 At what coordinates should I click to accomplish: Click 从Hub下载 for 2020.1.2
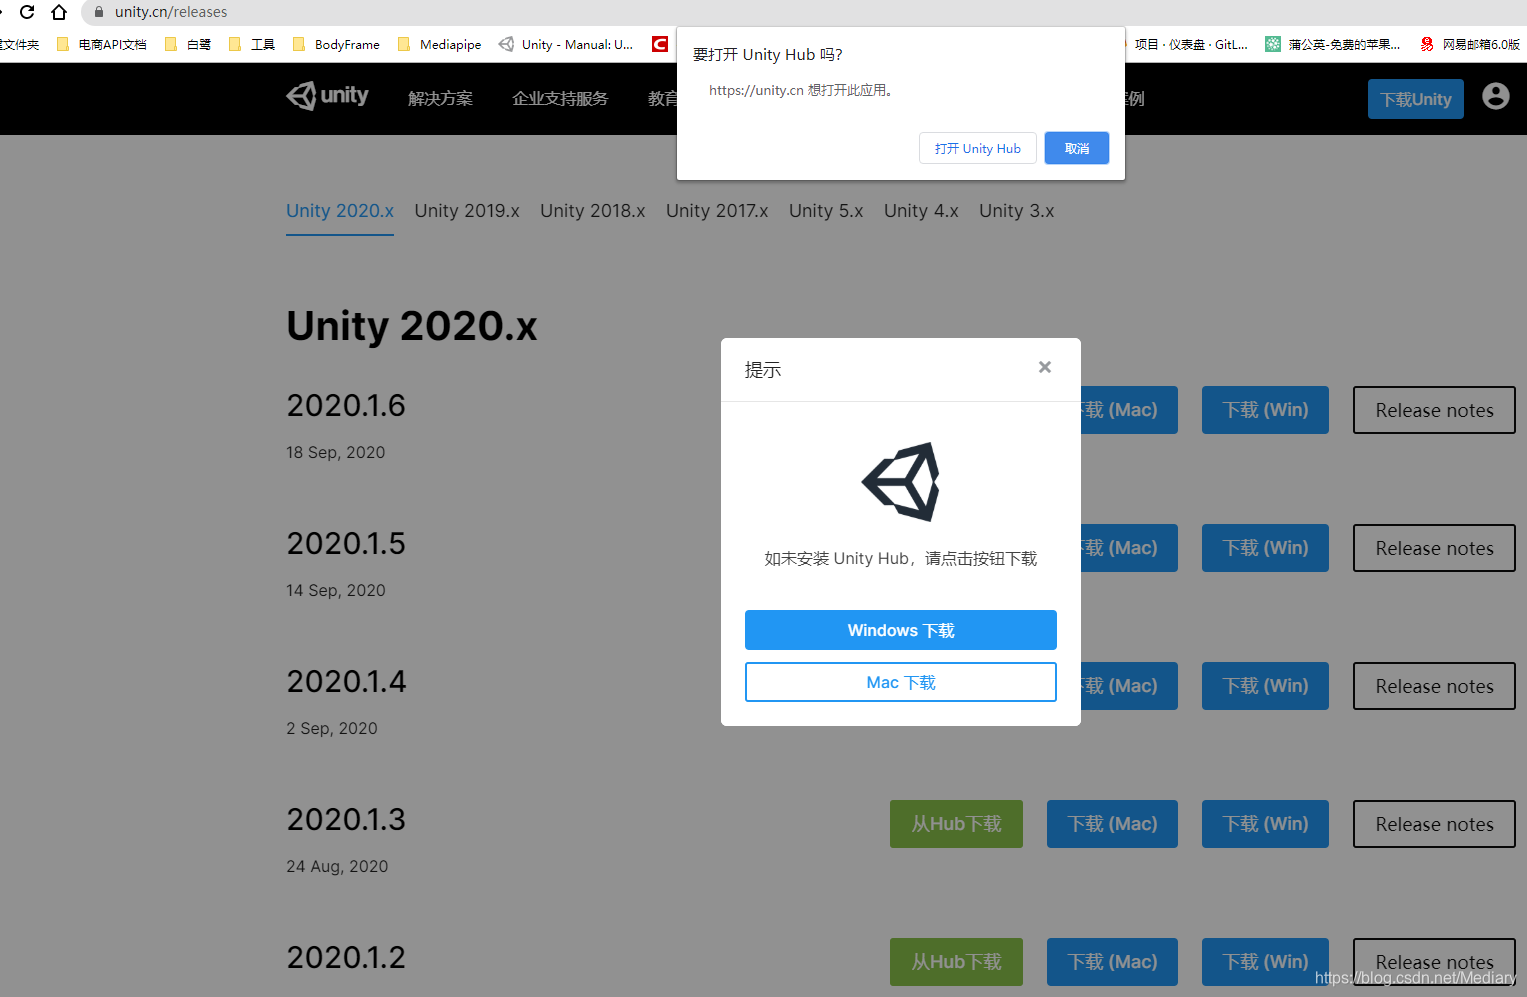tap(956, 962)
